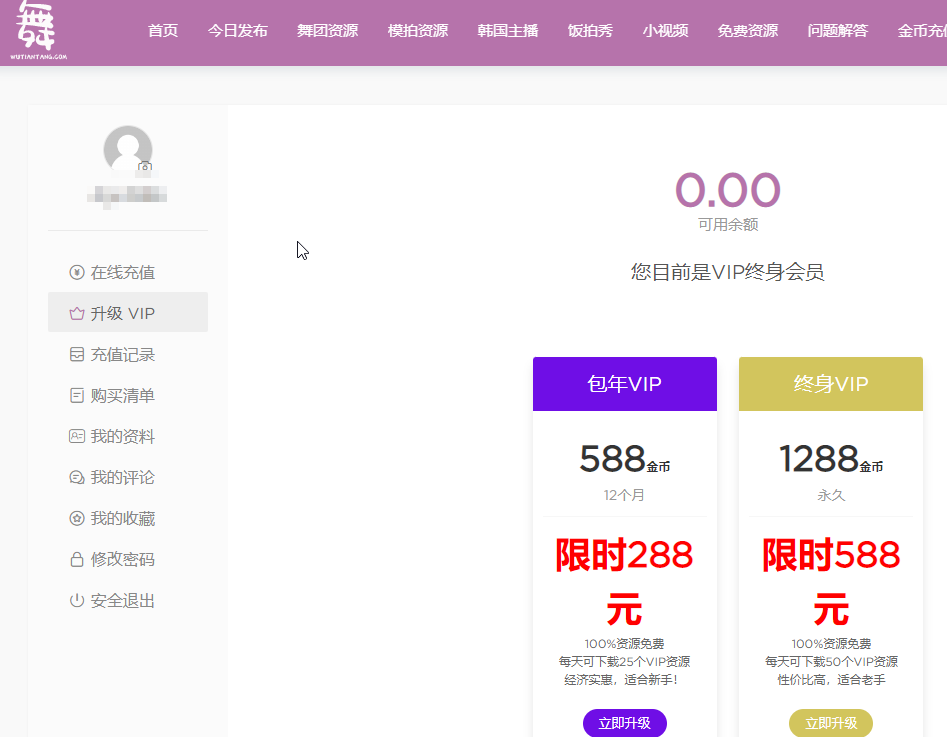947x737 pixels.
Task: Select 模拍资源 navigation item
Action: click(x=418, y=31)
